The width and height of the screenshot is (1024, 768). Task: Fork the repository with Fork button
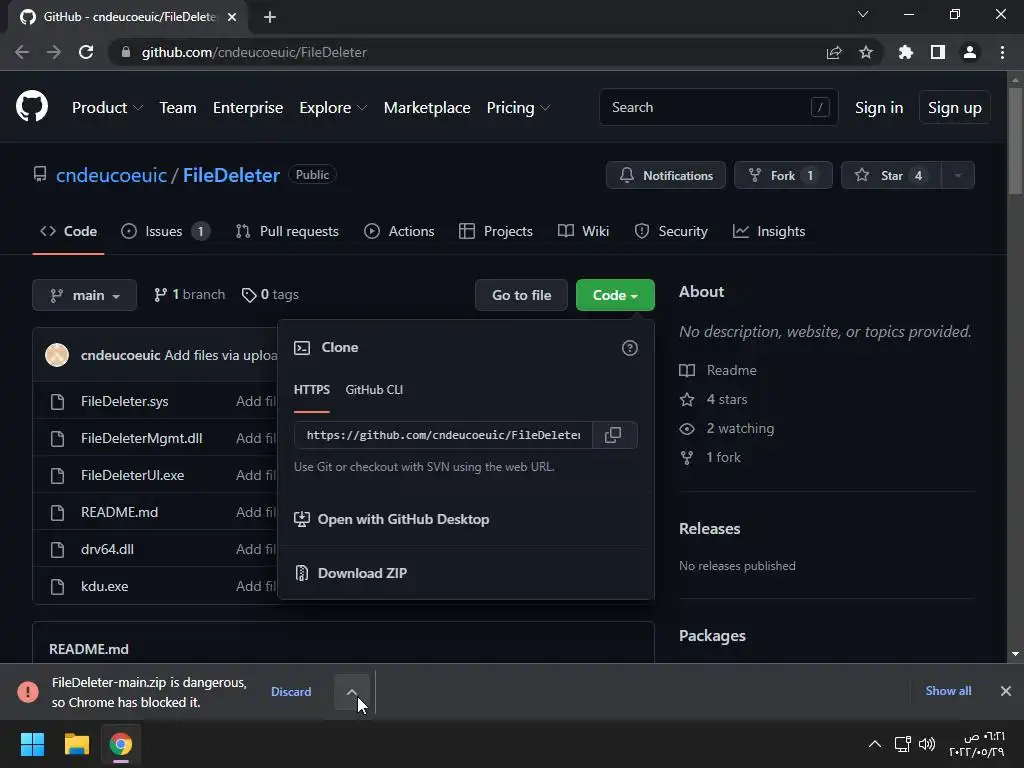click(x=783, y=175)
